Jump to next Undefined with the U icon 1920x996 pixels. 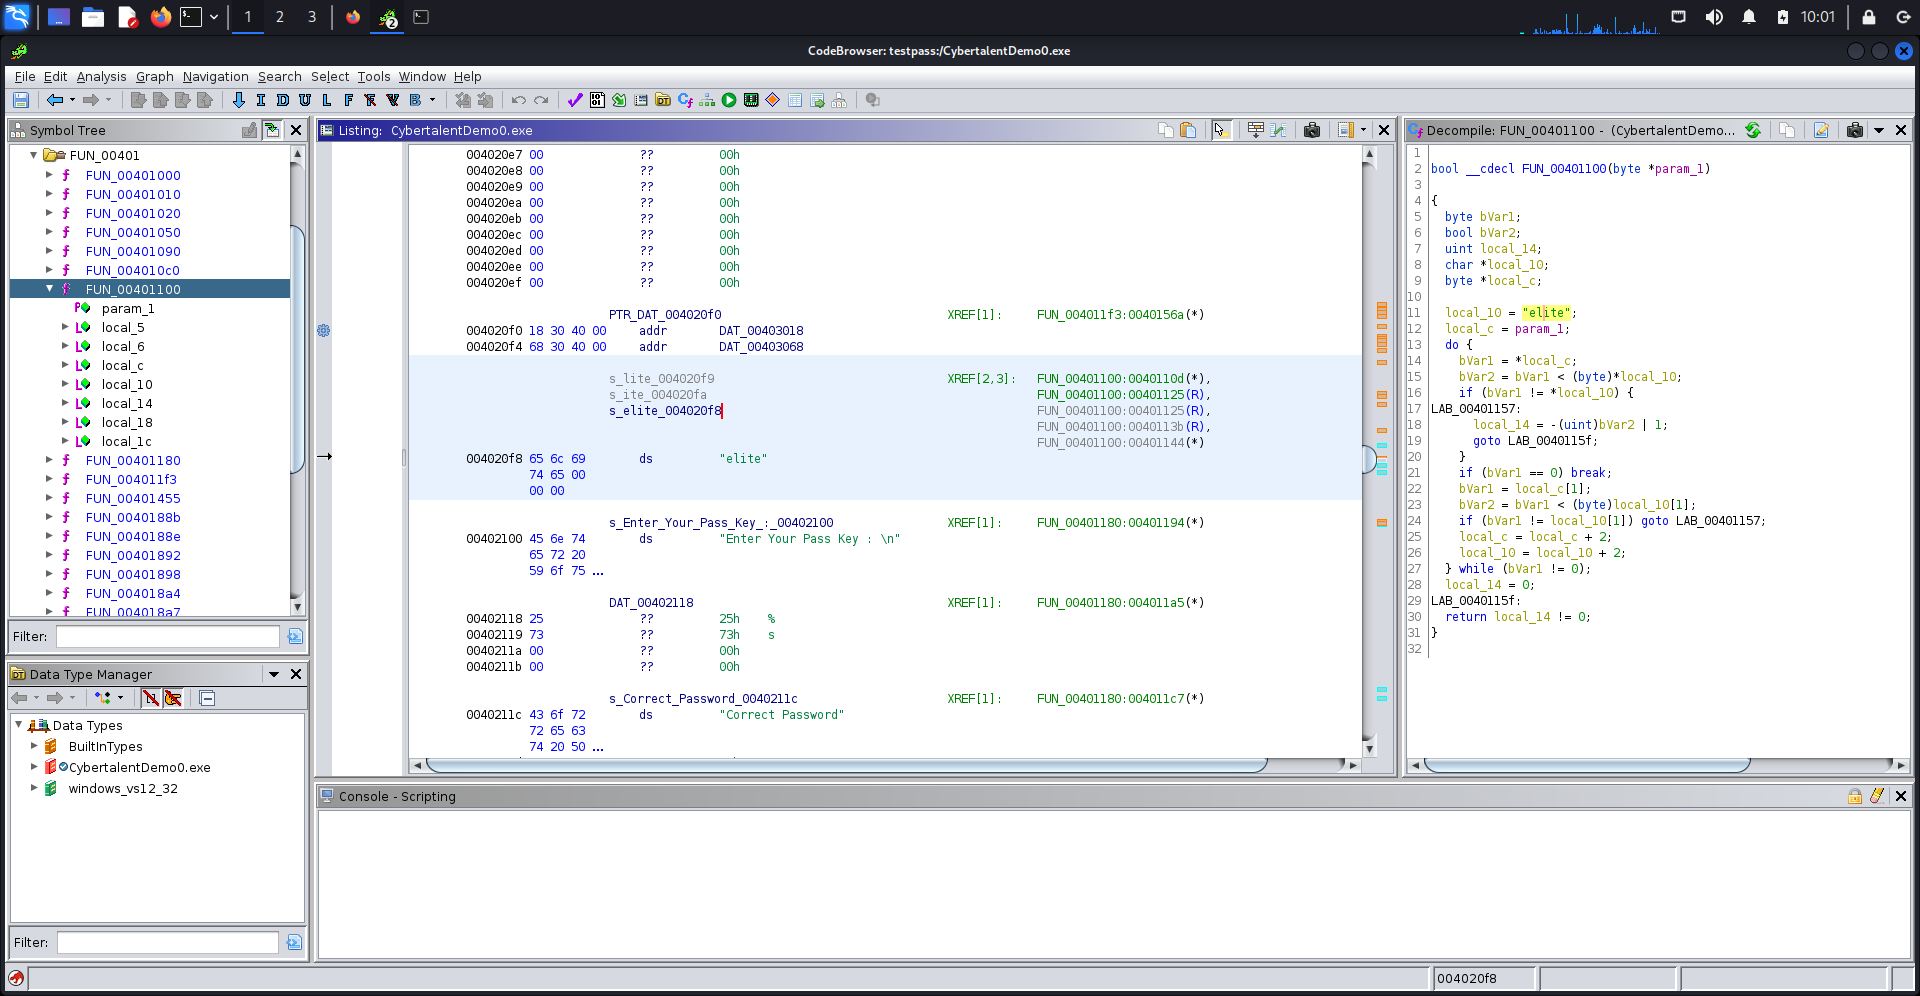tap(305, 100)
